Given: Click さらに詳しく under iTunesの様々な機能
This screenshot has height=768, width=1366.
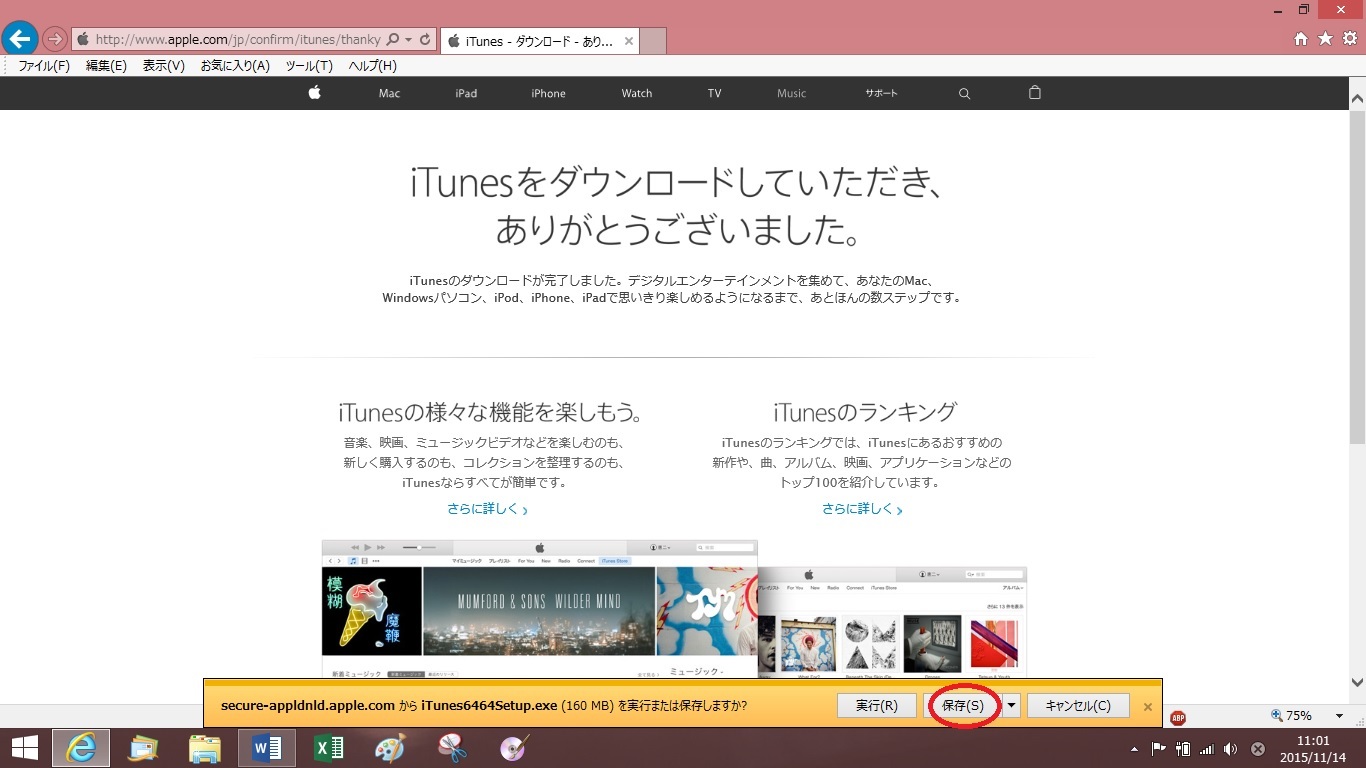Looking at the screenshot, I should point(487,509).
